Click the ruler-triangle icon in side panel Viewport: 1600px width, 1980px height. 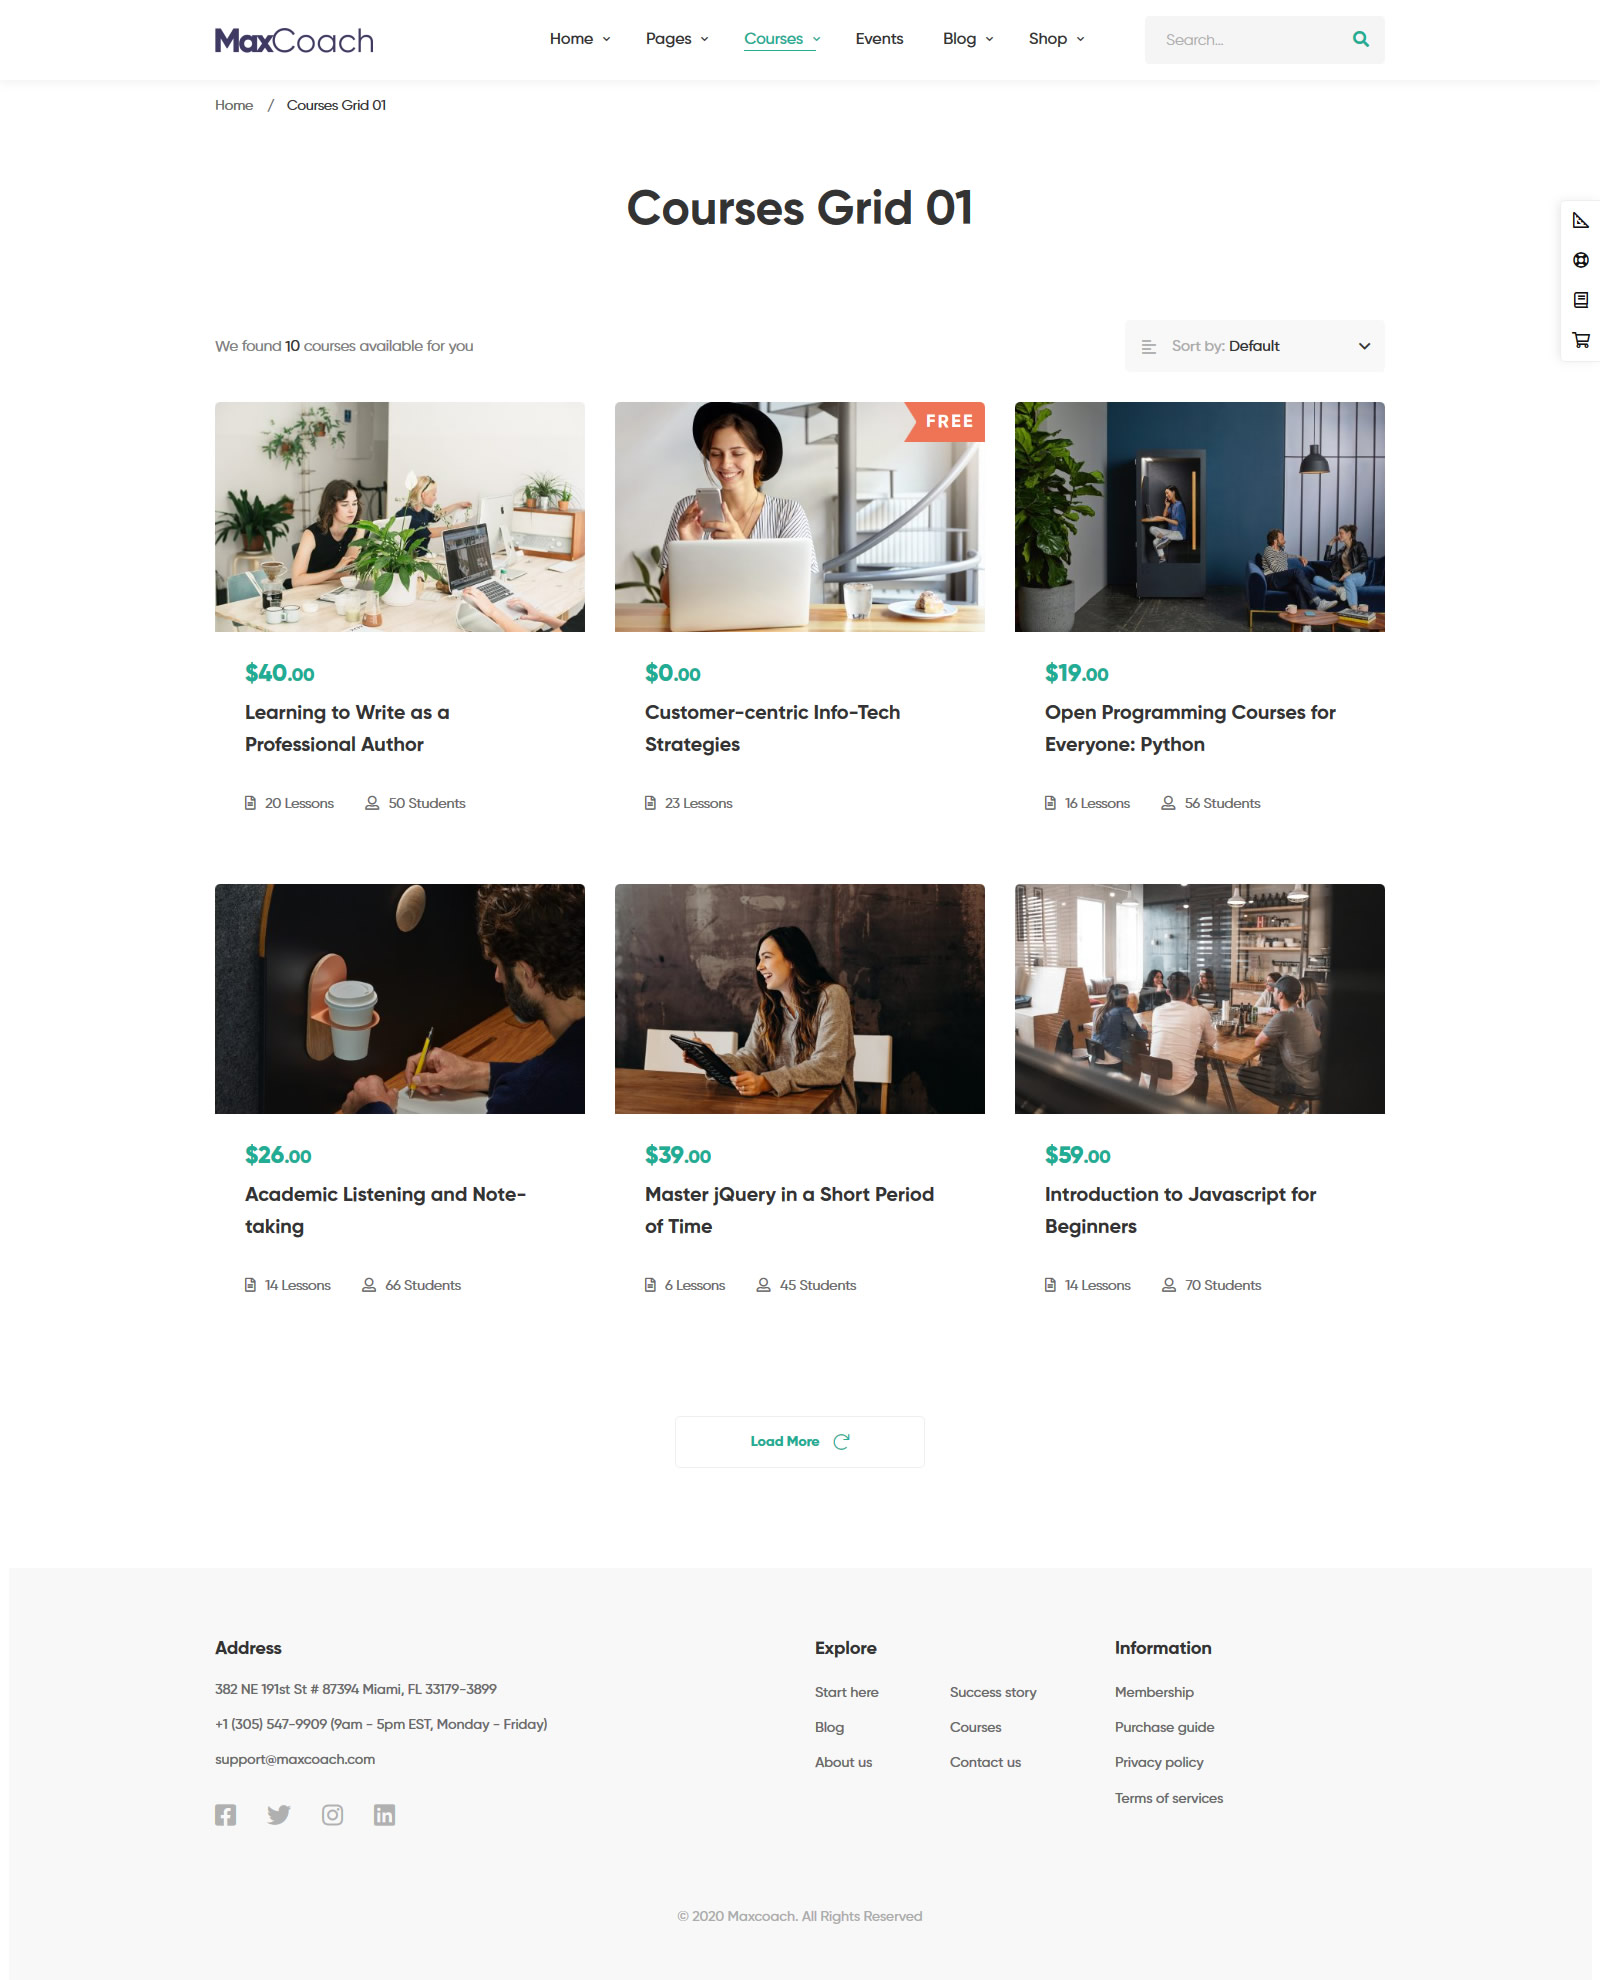point(1581,220)
